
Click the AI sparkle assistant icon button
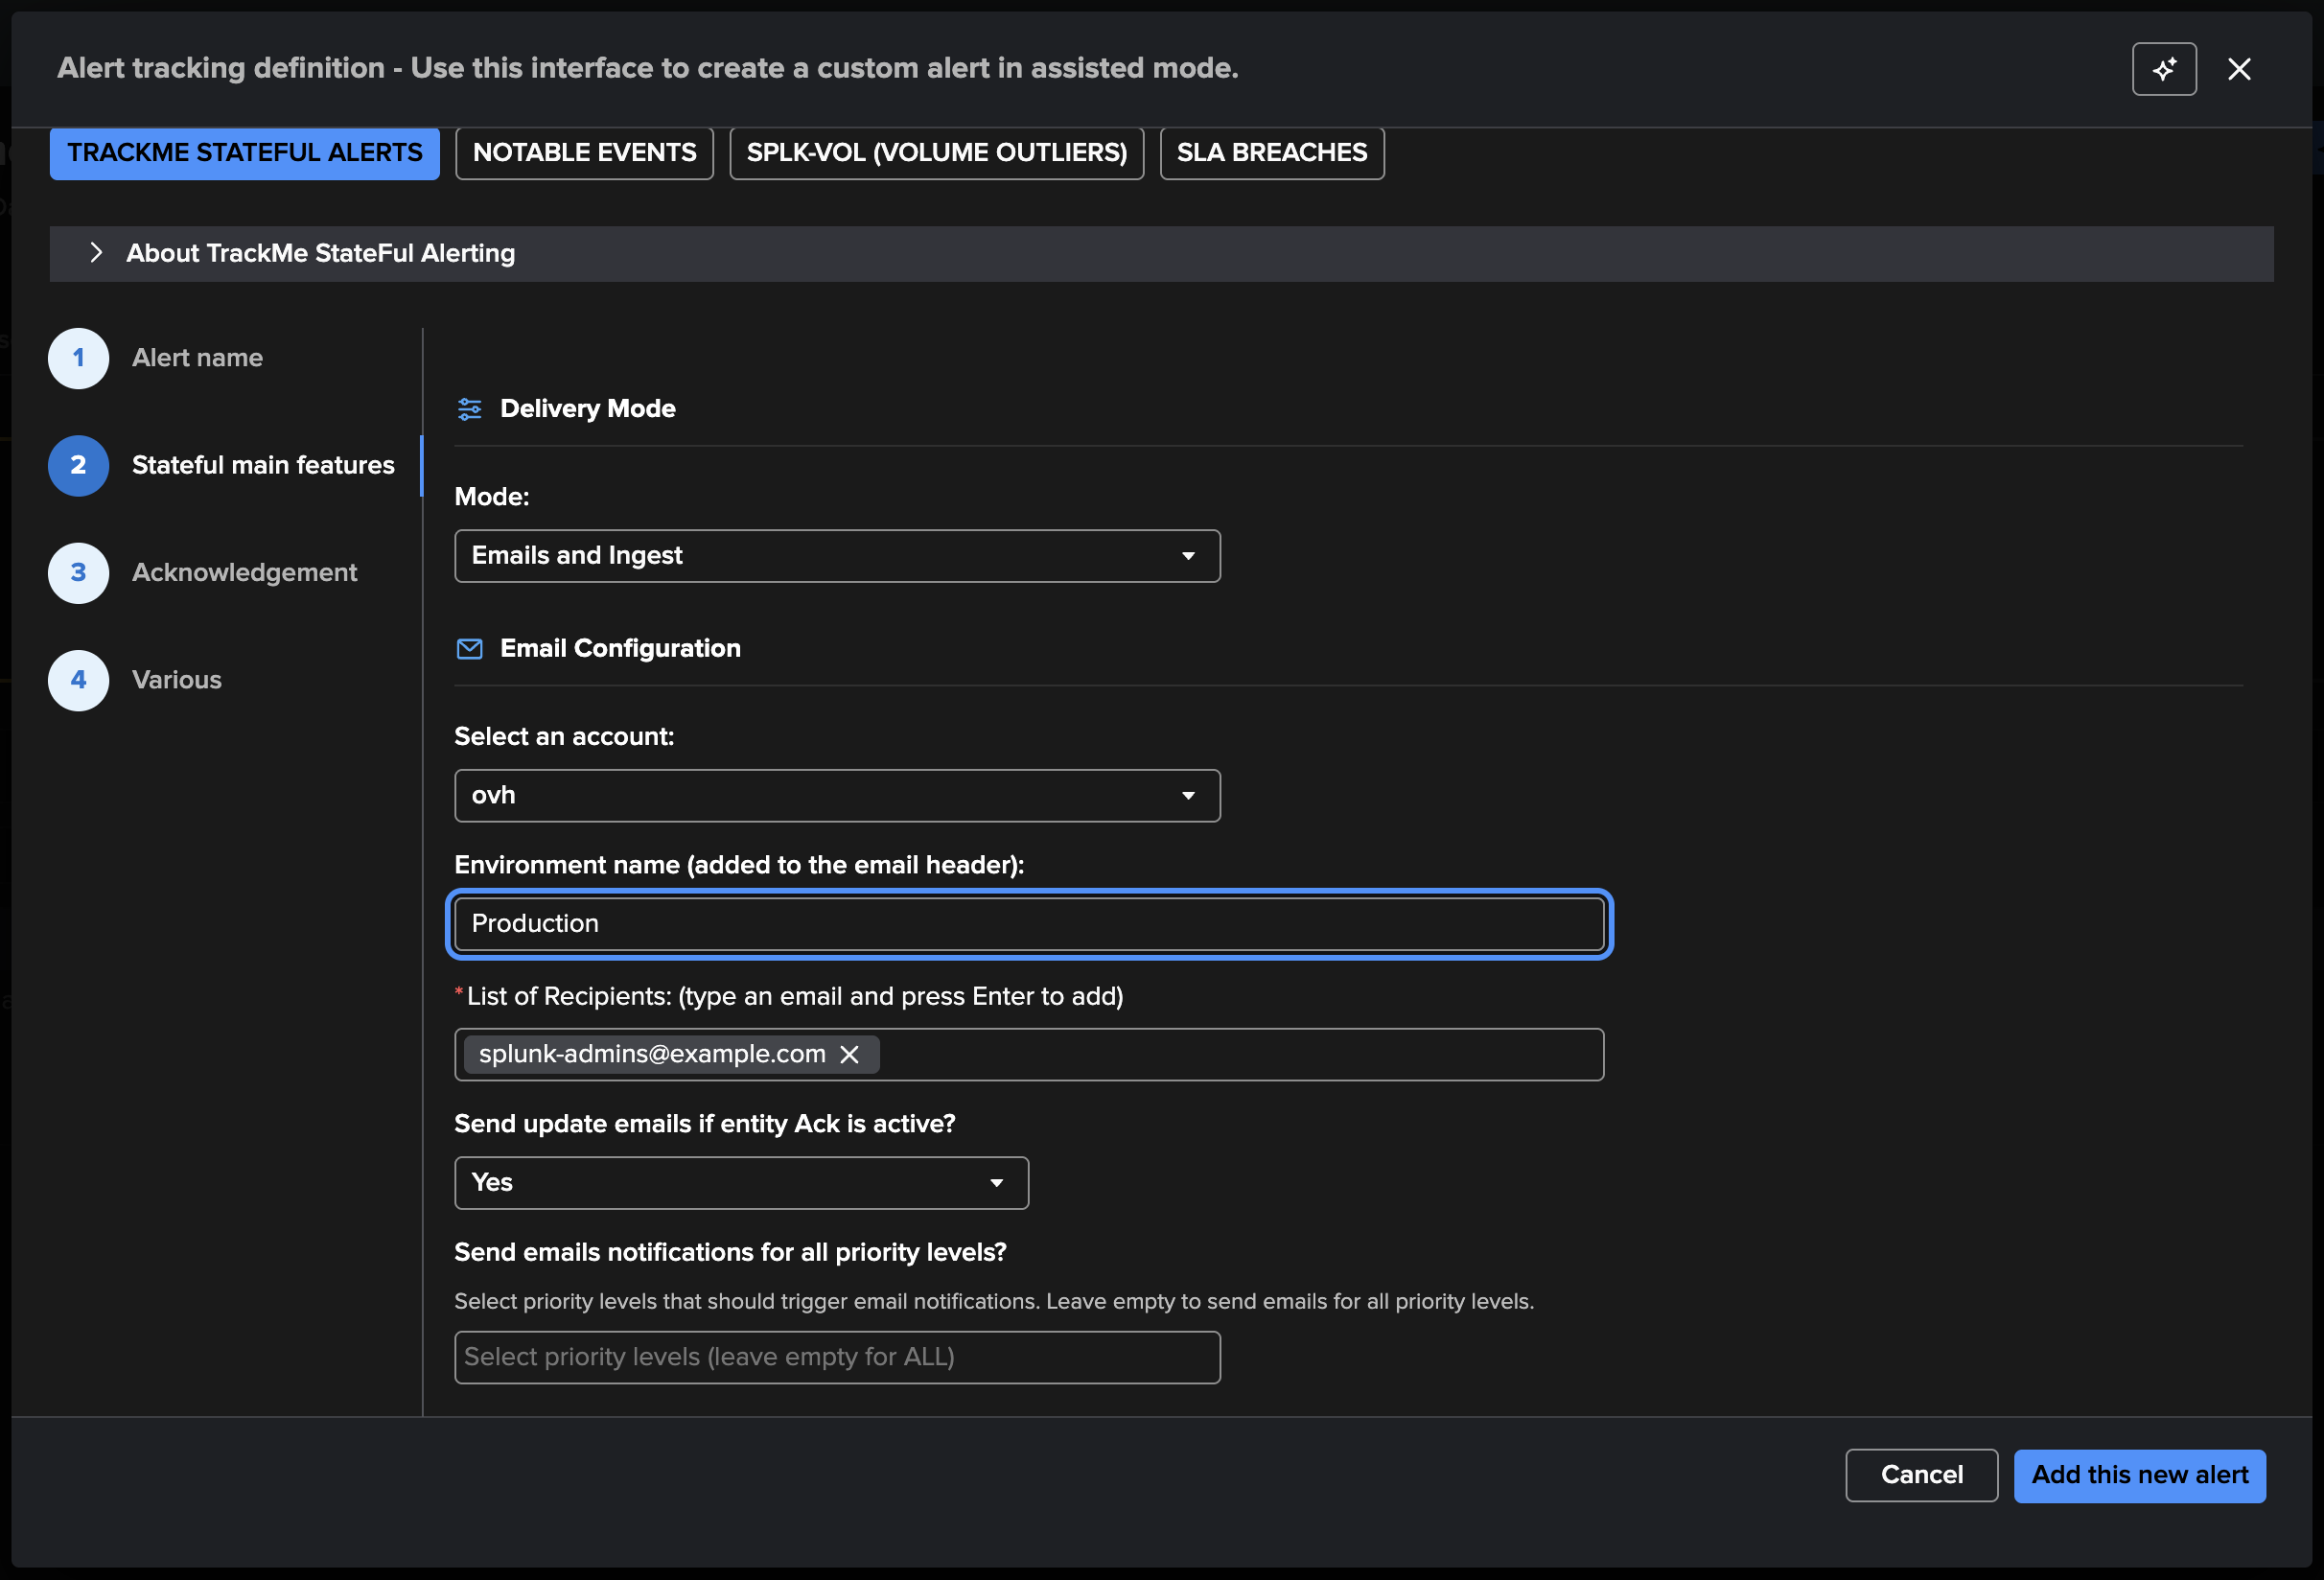click(2163, 69)
